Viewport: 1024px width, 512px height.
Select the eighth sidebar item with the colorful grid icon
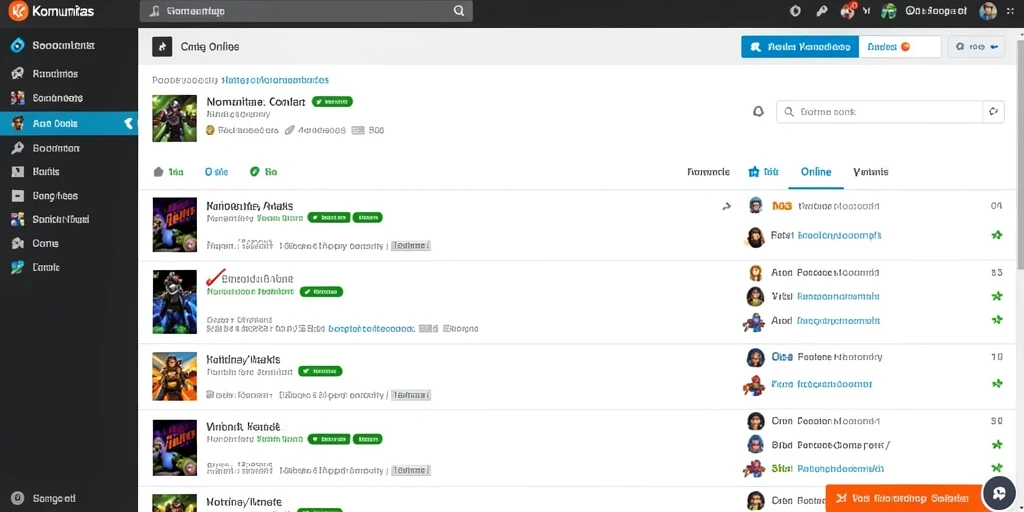(x=69, y=219)
